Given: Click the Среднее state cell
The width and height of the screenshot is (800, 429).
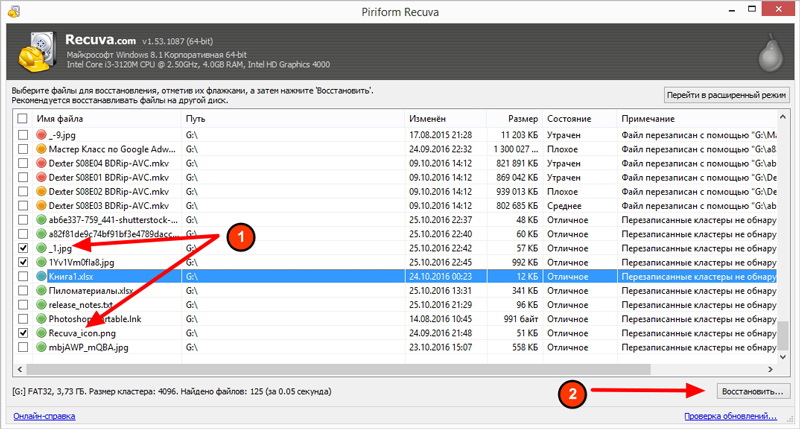Looking at the screenshot, I should (564, 206).
